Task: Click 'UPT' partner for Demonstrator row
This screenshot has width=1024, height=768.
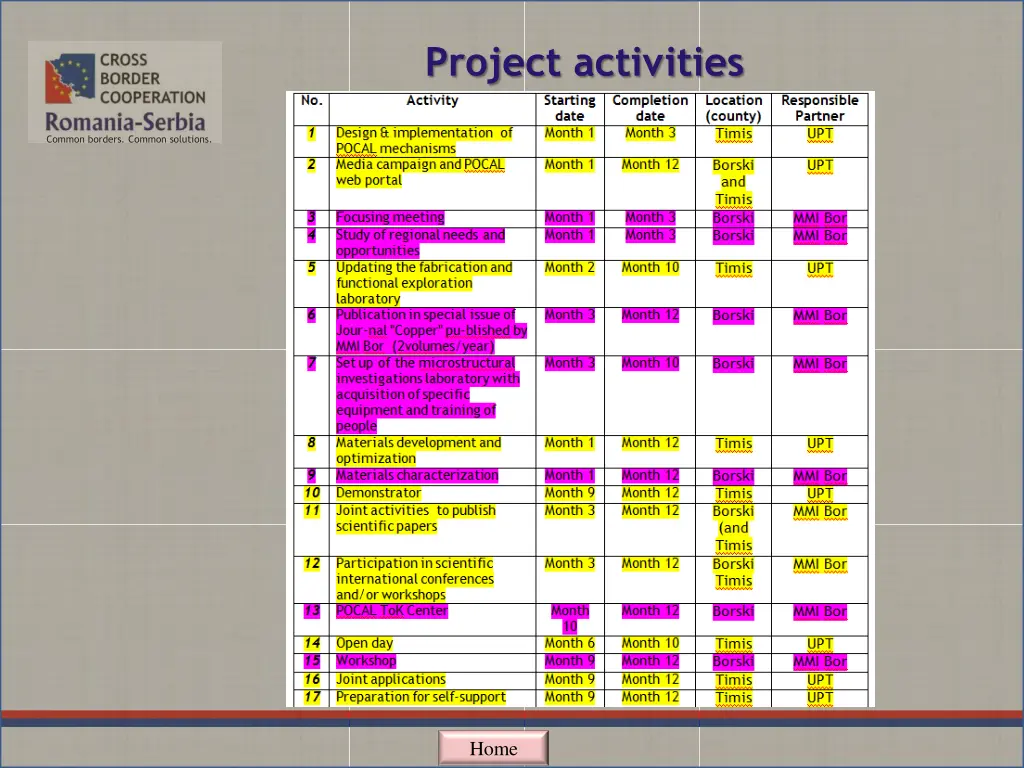Action: click(820, 494)
